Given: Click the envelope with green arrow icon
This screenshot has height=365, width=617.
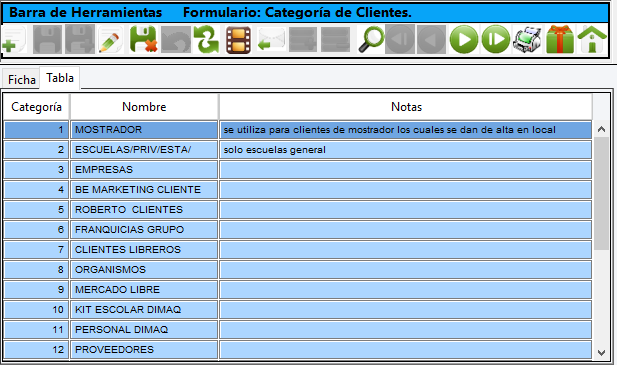Looking at the screenshot, I should pyautogui.click(x=271, y=39).
